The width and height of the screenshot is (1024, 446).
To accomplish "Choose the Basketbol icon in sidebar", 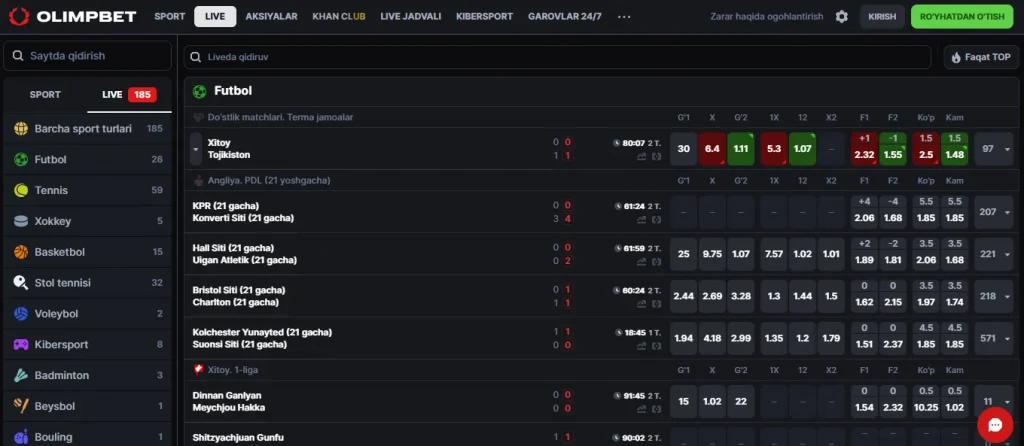I will point(22,252).
